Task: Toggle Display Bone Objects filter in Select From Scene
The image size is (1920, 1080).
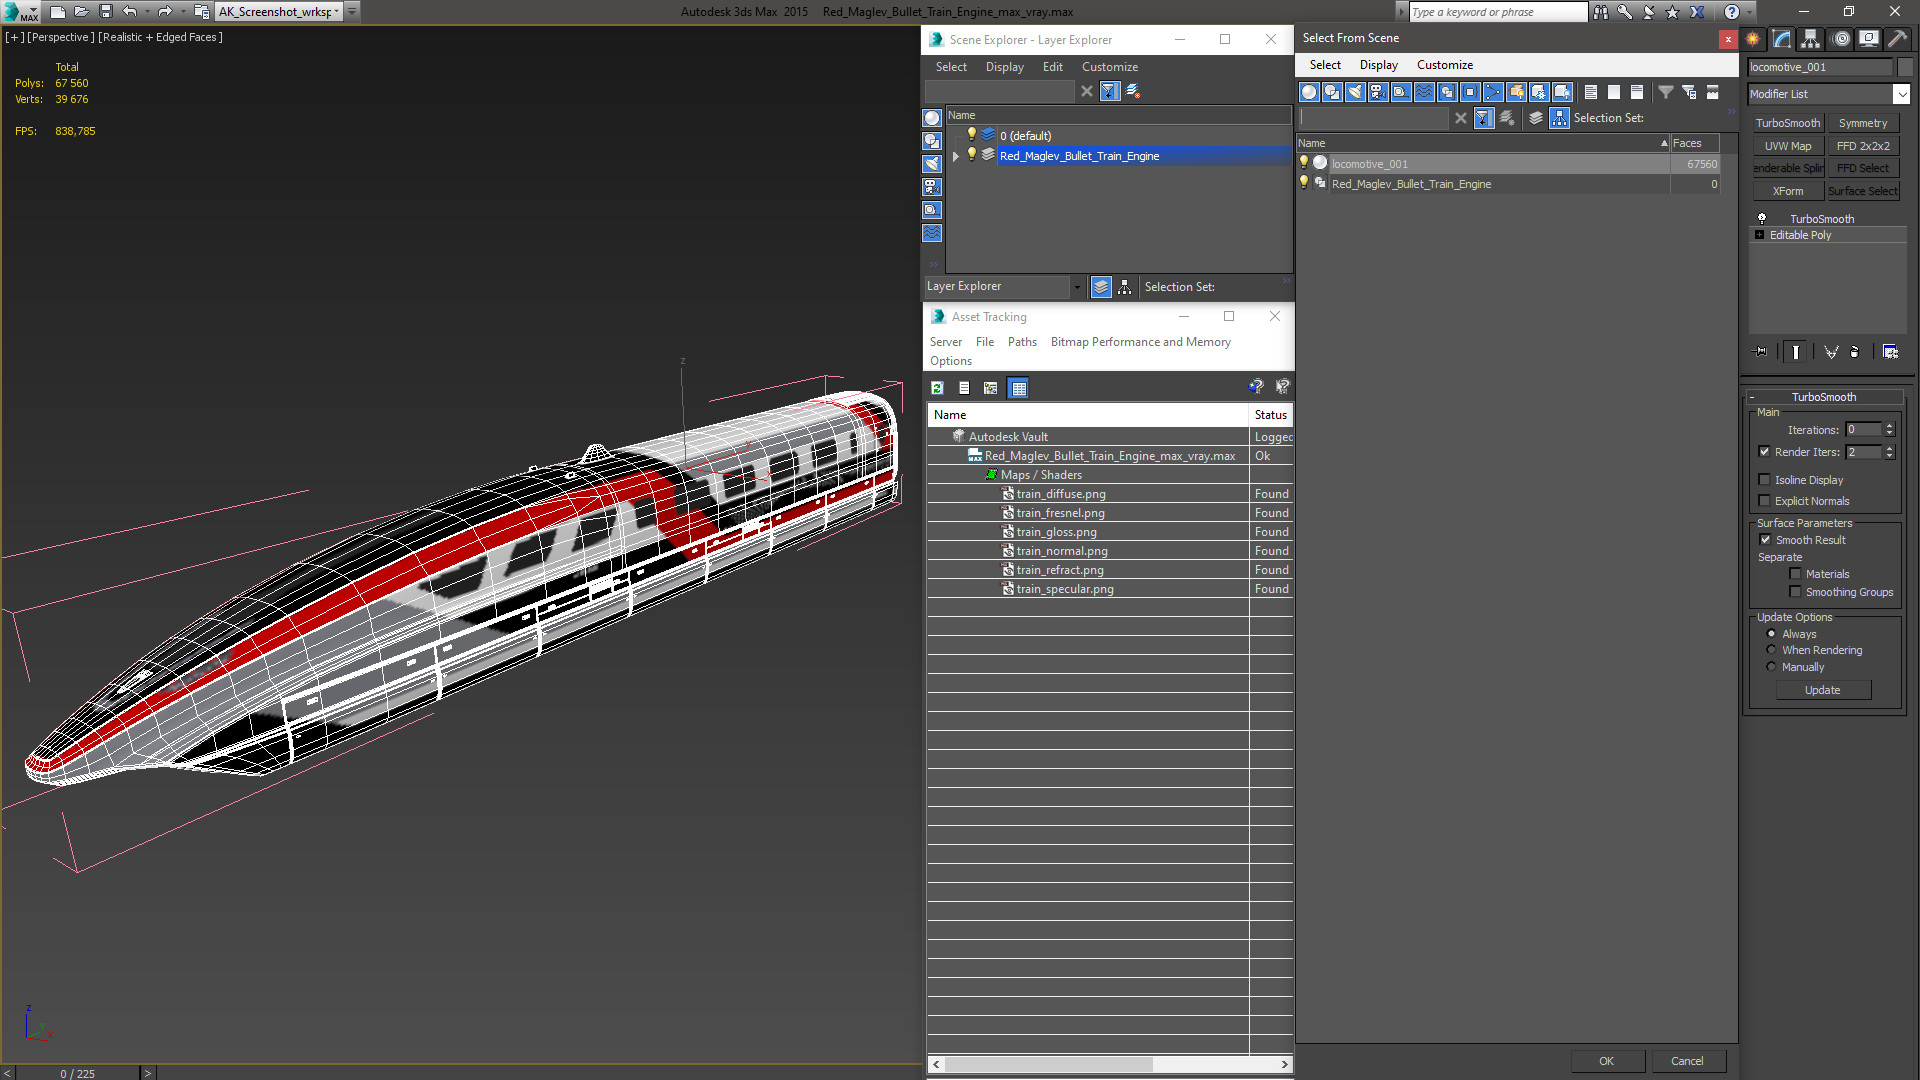Action: click(1493, 92)
